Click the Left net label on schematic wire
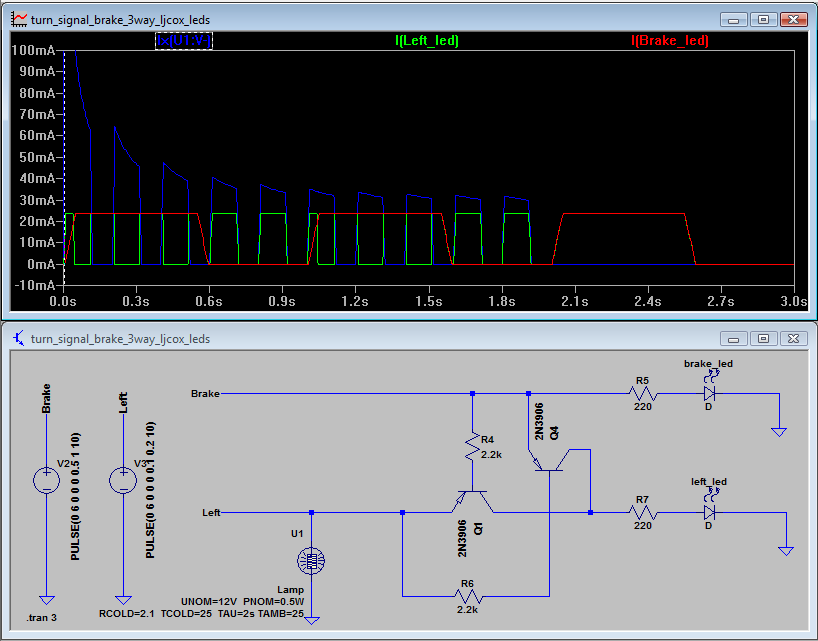The image size is (818, 641). pos(211,513)
